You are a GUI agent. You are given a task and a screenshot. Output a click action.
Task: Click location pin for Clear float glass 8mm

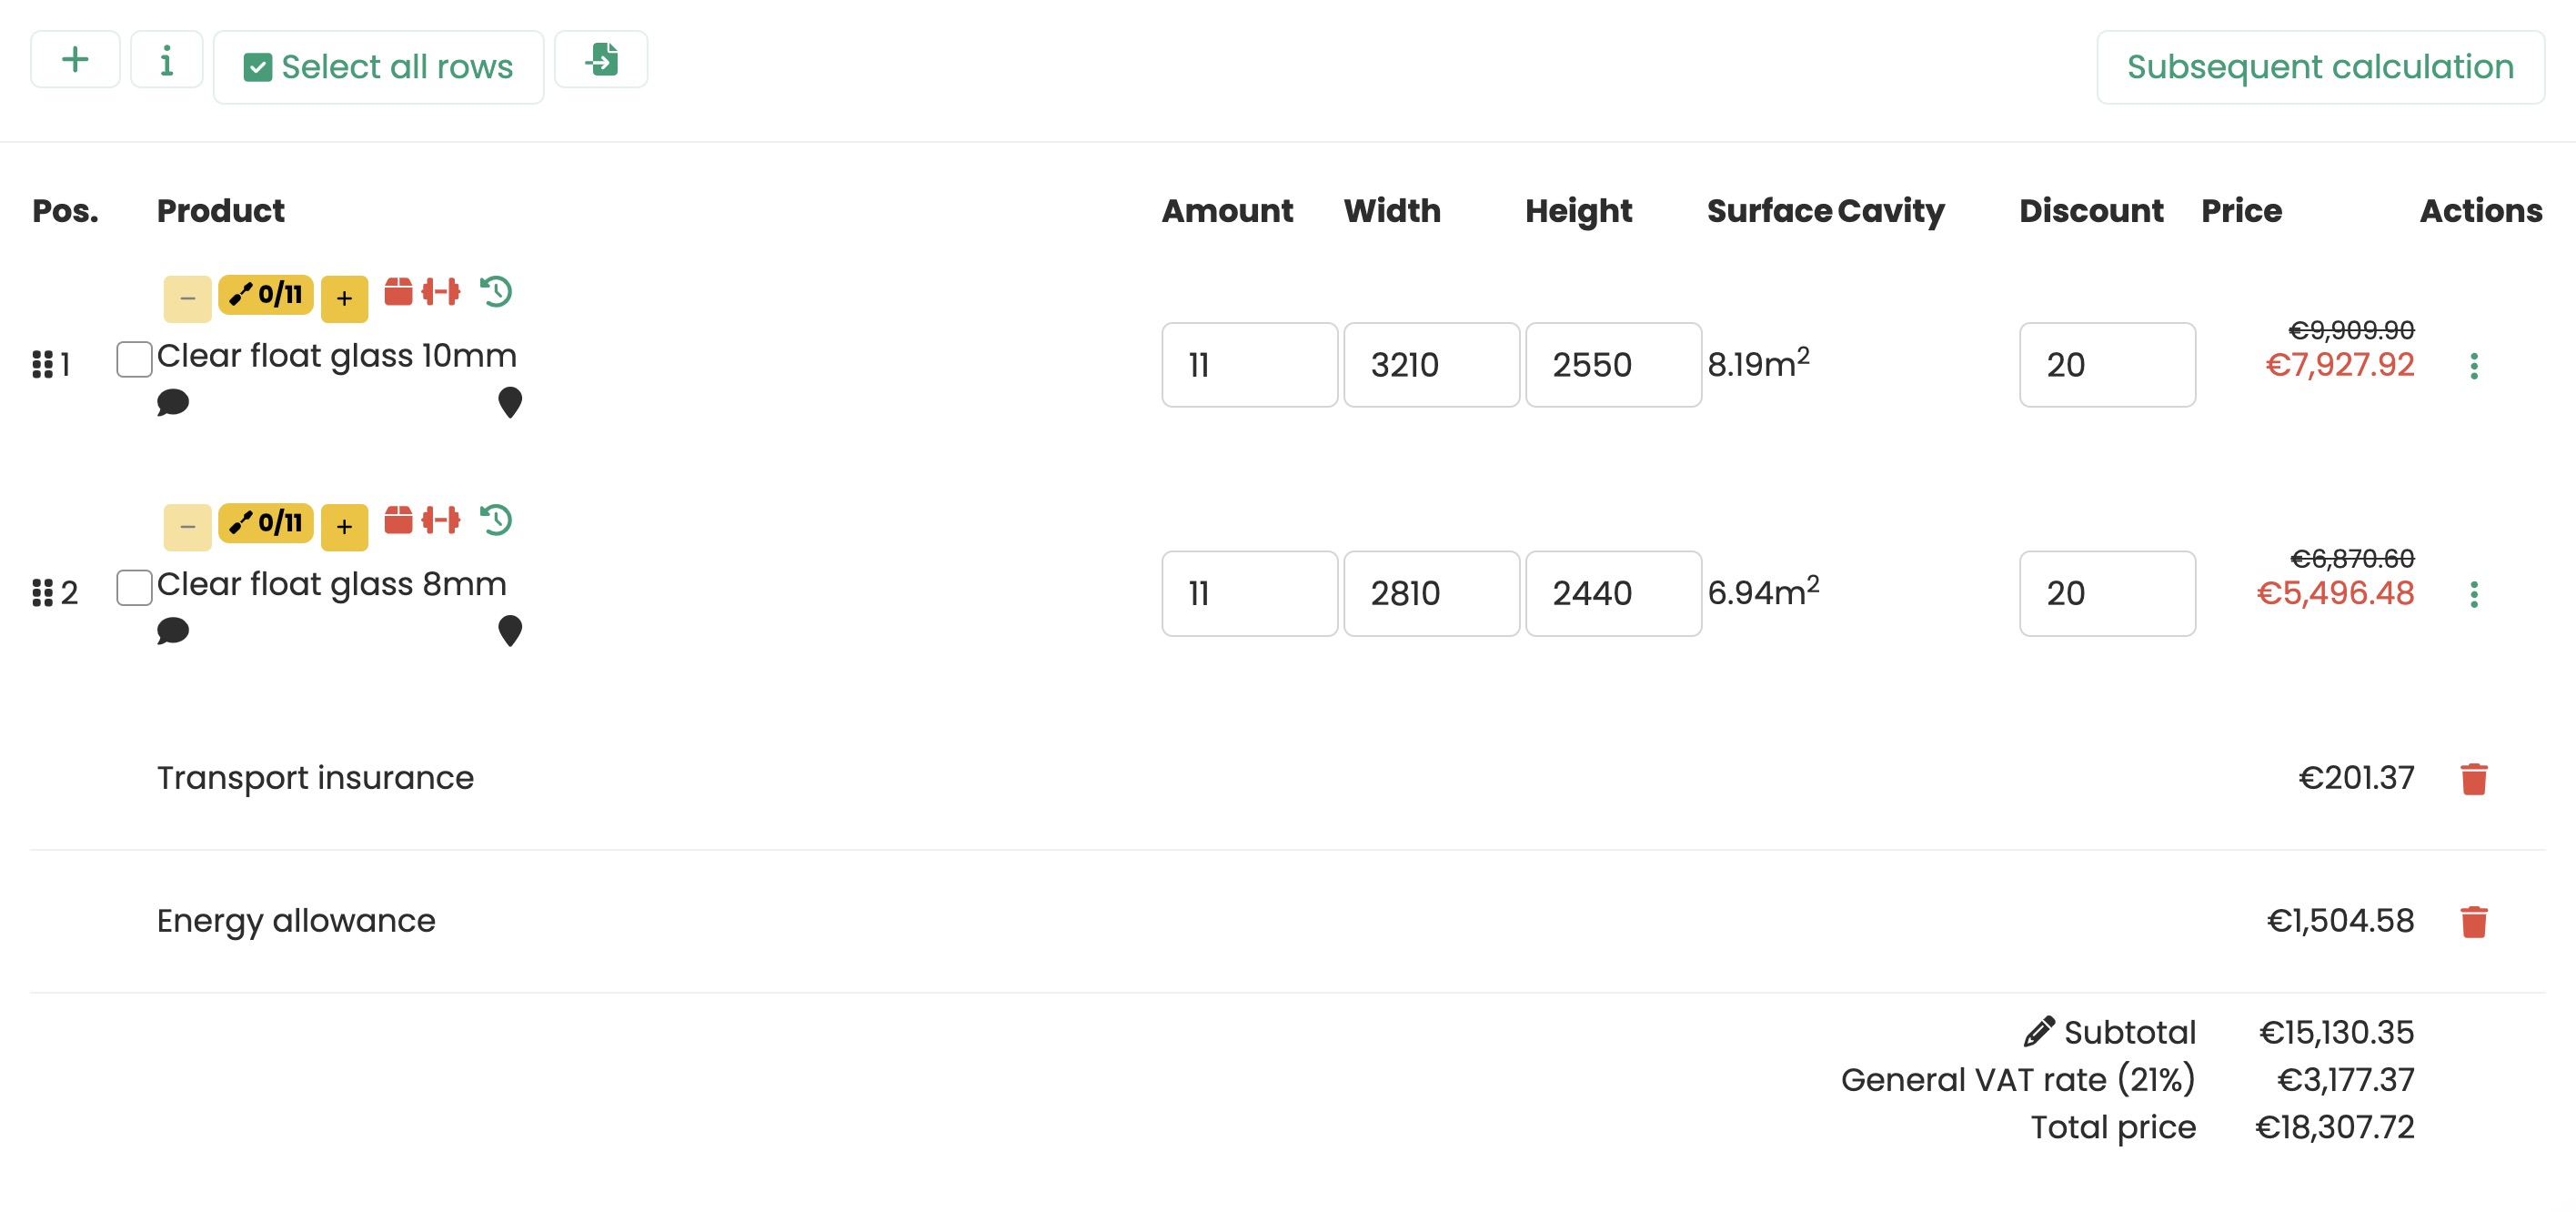(510, 631)
